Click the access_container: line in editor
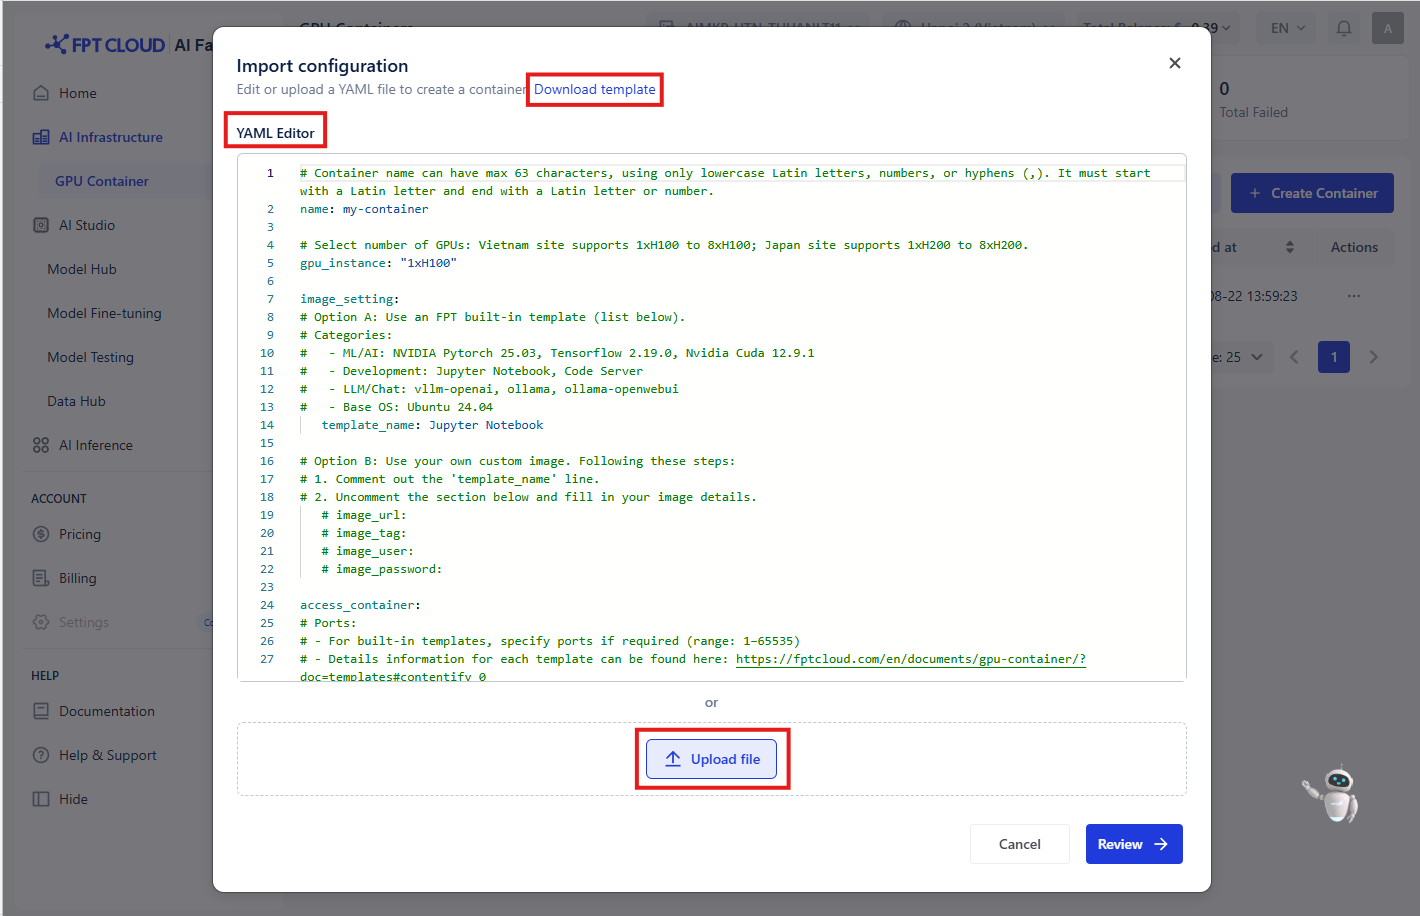Screen dimensions: 1420x916 click(x=360, y=605)
